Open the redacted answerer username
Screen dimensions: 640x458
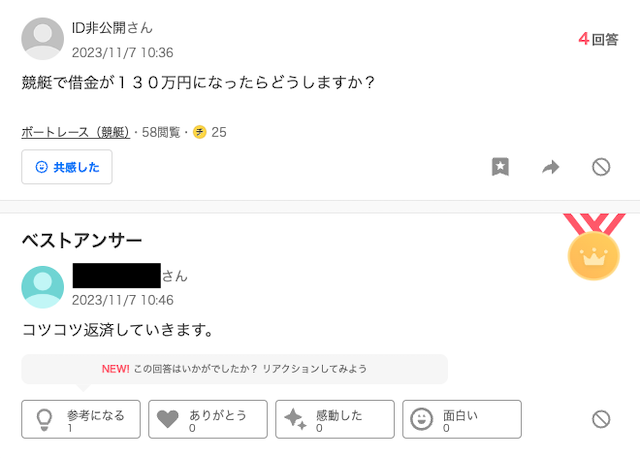[117, 276]
